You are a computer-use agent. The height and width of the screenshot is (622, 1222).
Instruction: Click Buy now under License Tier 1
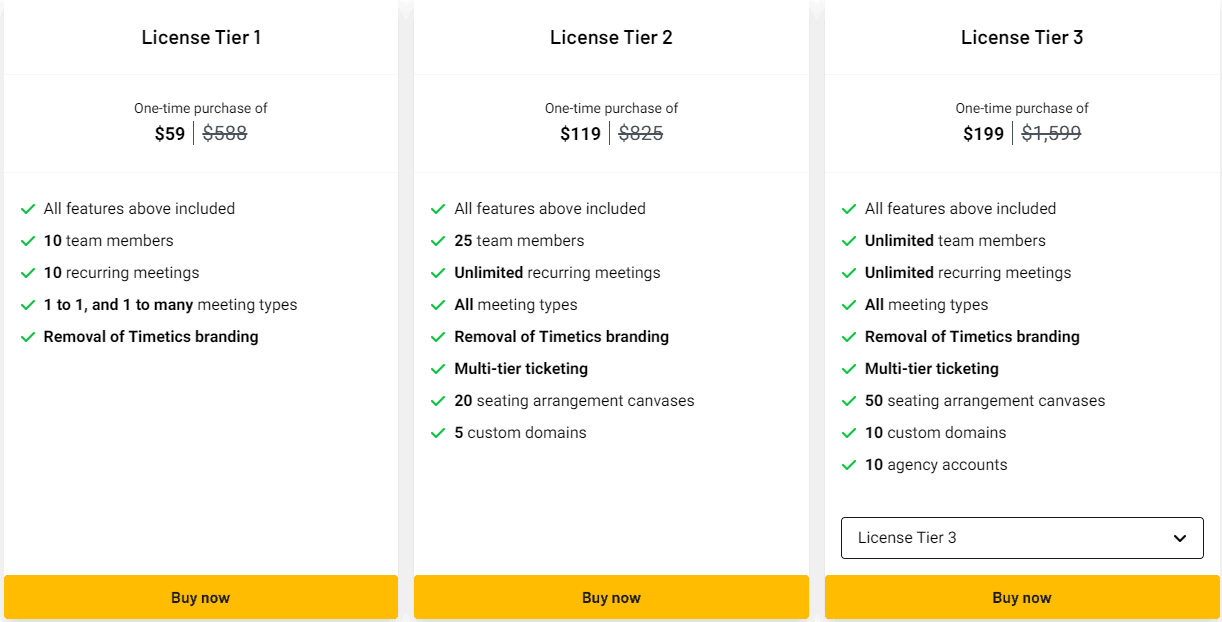click(x=200, y=597)
